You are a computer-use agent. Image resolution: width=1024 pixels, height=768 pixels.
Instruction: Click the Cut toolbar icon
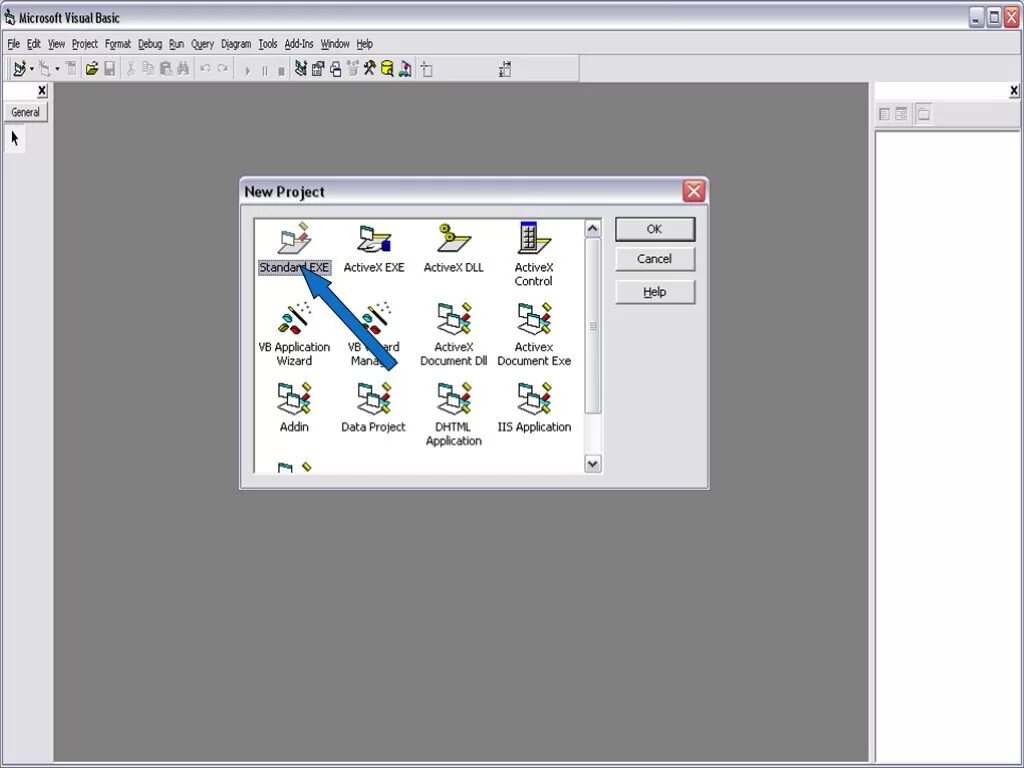click(x=130, y=69)
